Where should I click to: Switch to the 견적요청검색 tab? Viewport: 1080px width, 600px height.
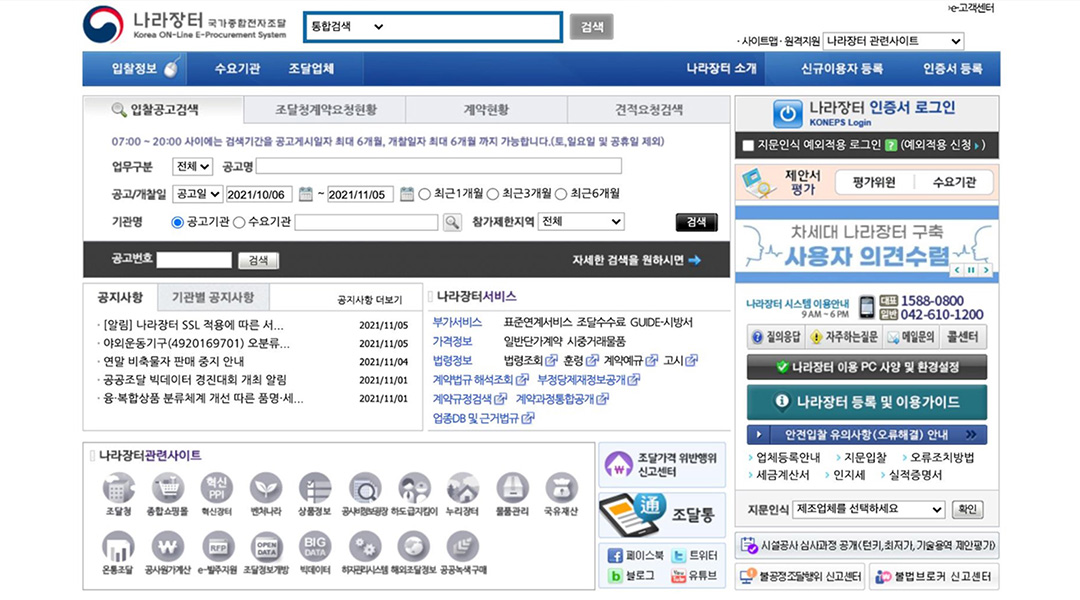(x=648, y=110)
